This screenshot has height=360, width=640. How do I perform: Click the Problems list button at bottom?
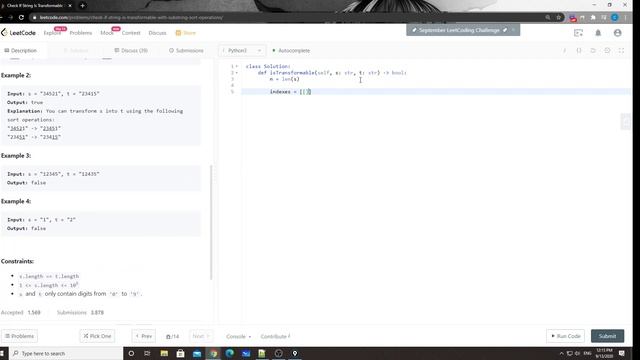(19, 336)
